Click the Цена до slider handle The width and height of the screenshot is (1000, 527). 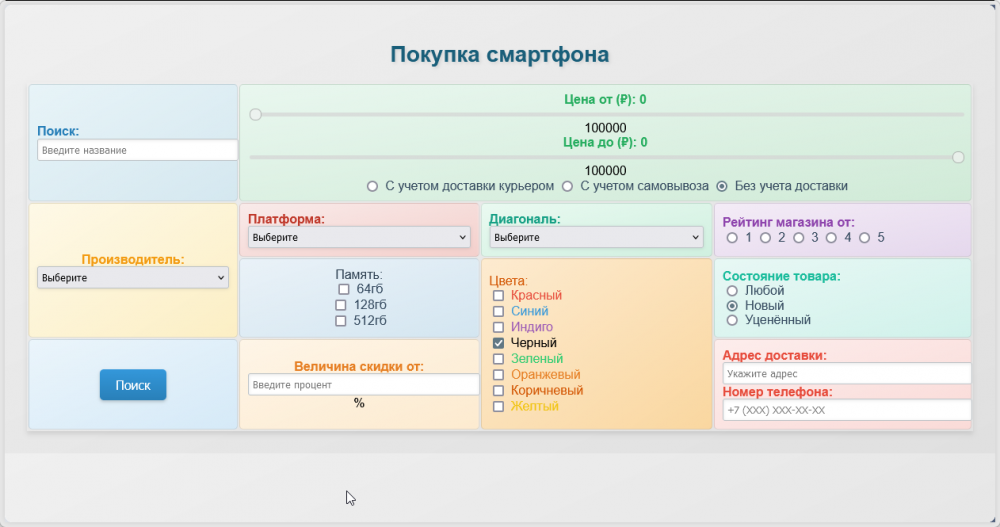point(958,157)
